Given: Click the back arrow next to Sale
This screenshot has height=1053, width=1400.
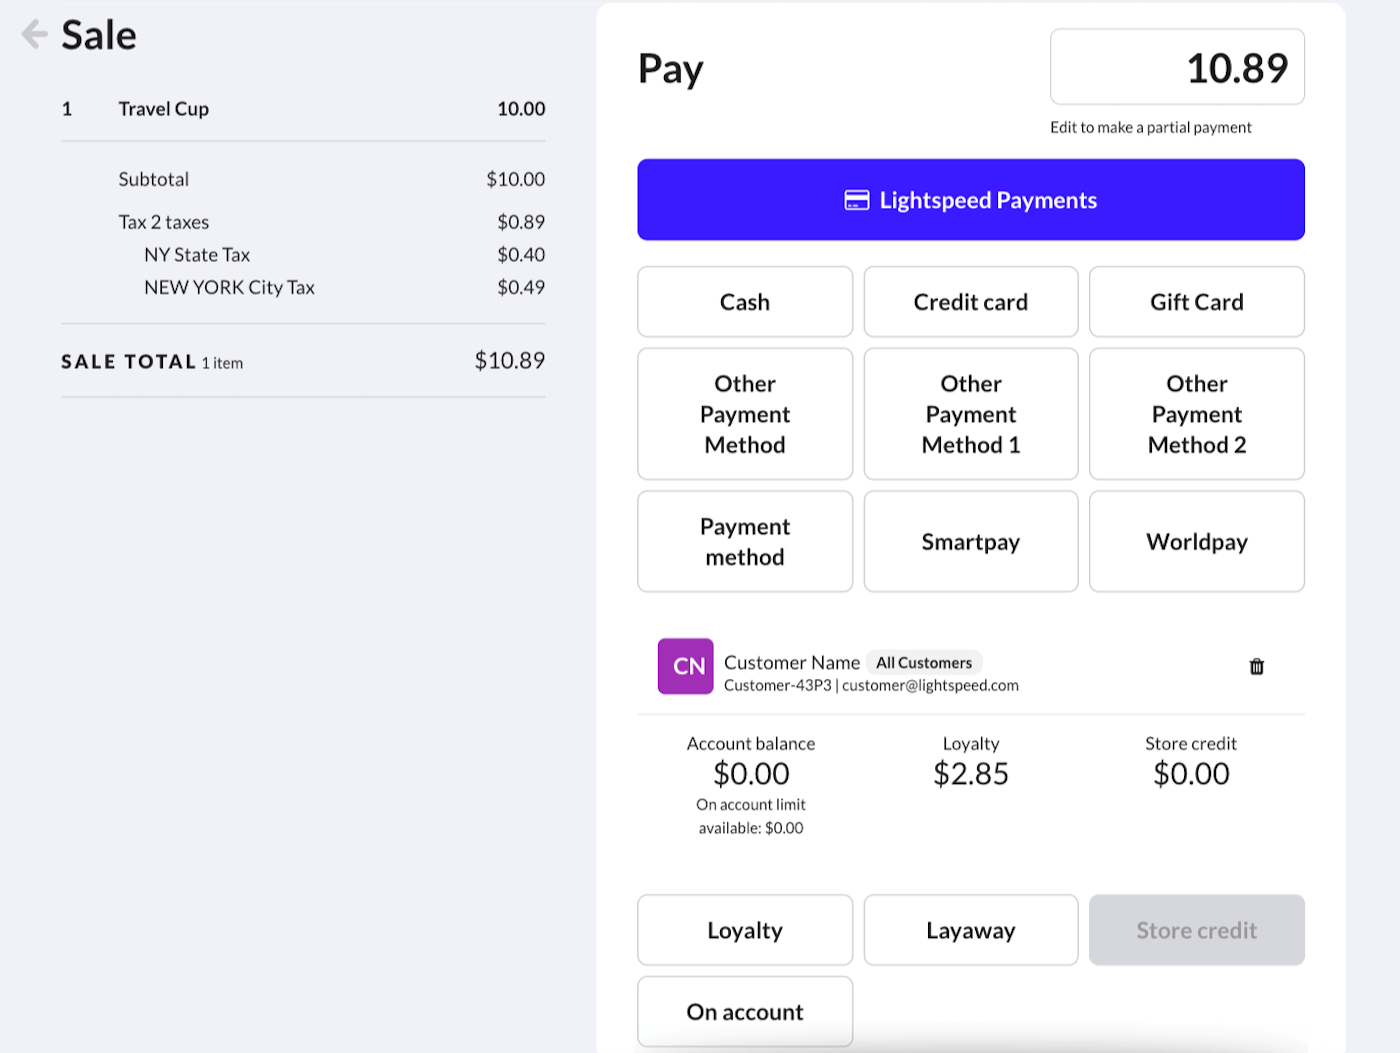Looking at the screenshot, I should [x=34, y=35].
